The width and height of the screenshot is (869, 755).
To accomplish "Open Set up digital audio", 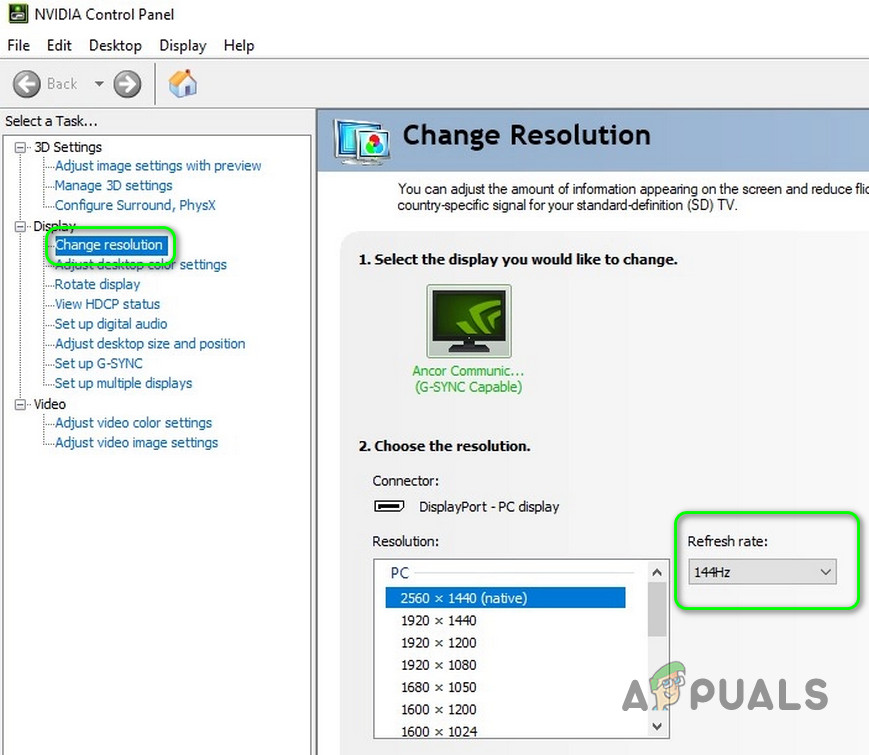I will (111, 324).
